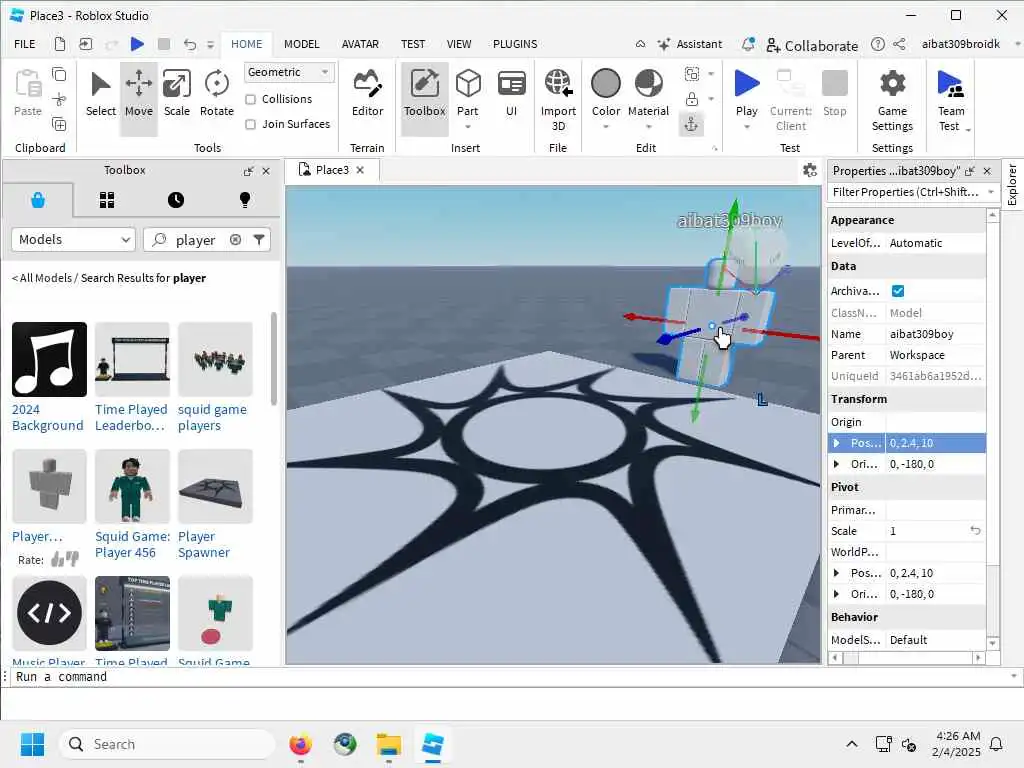This screenshot has height=768, width=1024.
Task: Open the Assistant
Action: [690, 44]
